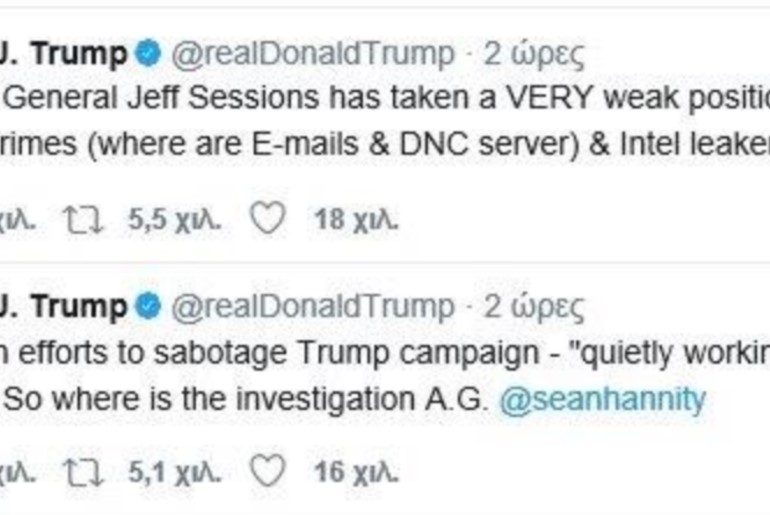Click the '2 ώρες' timestamp on the second tweet
Viewport: 770px width, 515px height.
coord(534,306)
